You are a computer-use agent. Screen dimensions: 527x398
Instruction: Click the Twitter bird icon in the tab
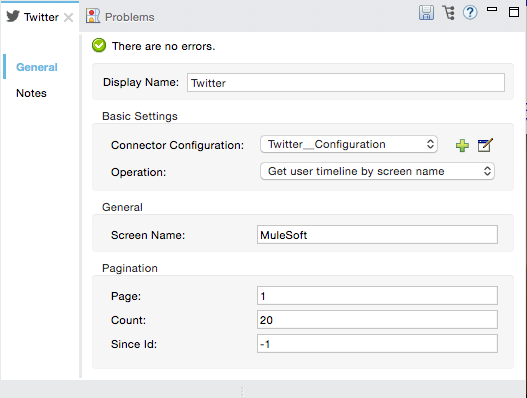coord(13,16)
